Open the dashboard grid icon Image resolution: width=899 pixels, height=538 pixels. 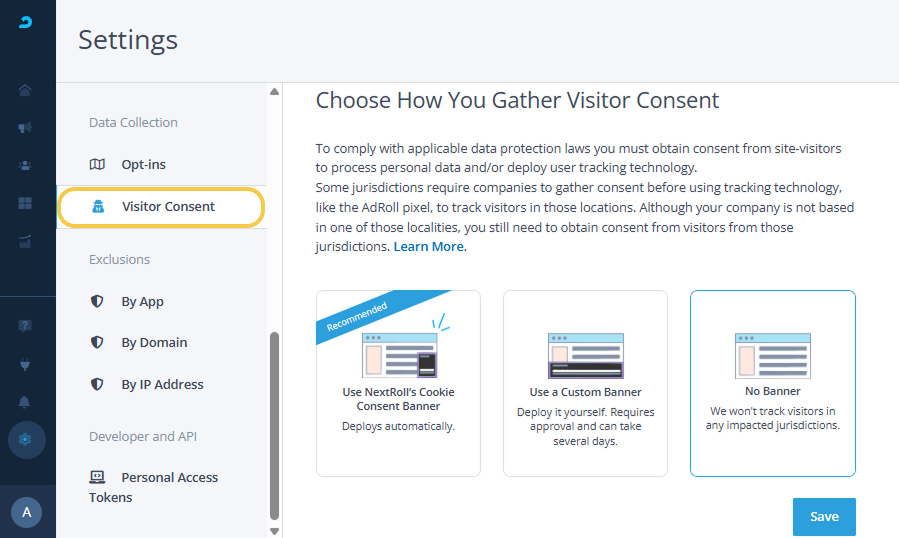pos(26,203)
